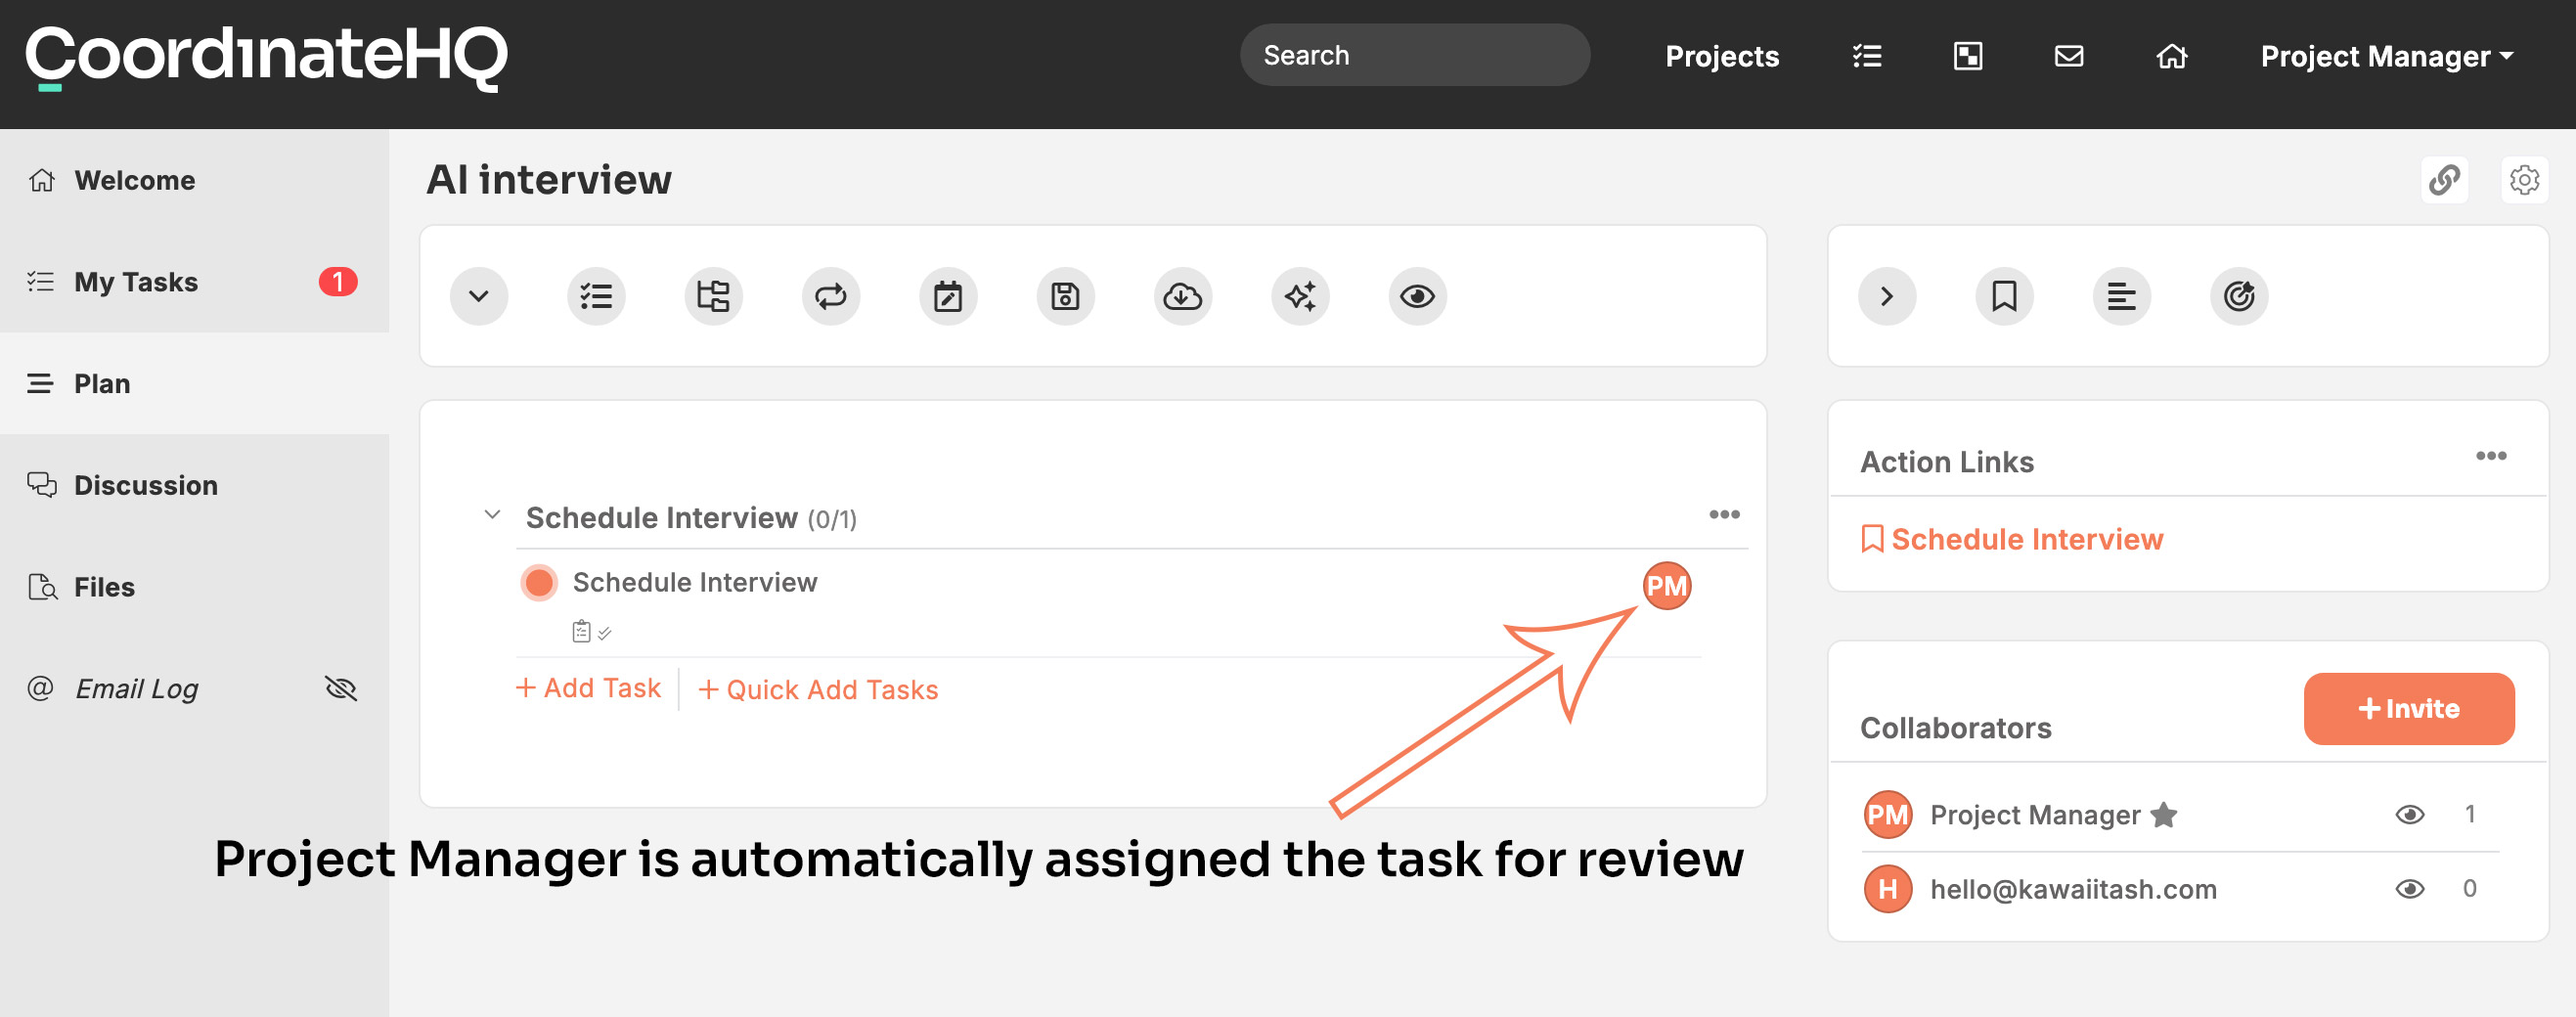Focus the Search field
The height and width of the screenshot is (1017, 2576).
point(1414,56)
